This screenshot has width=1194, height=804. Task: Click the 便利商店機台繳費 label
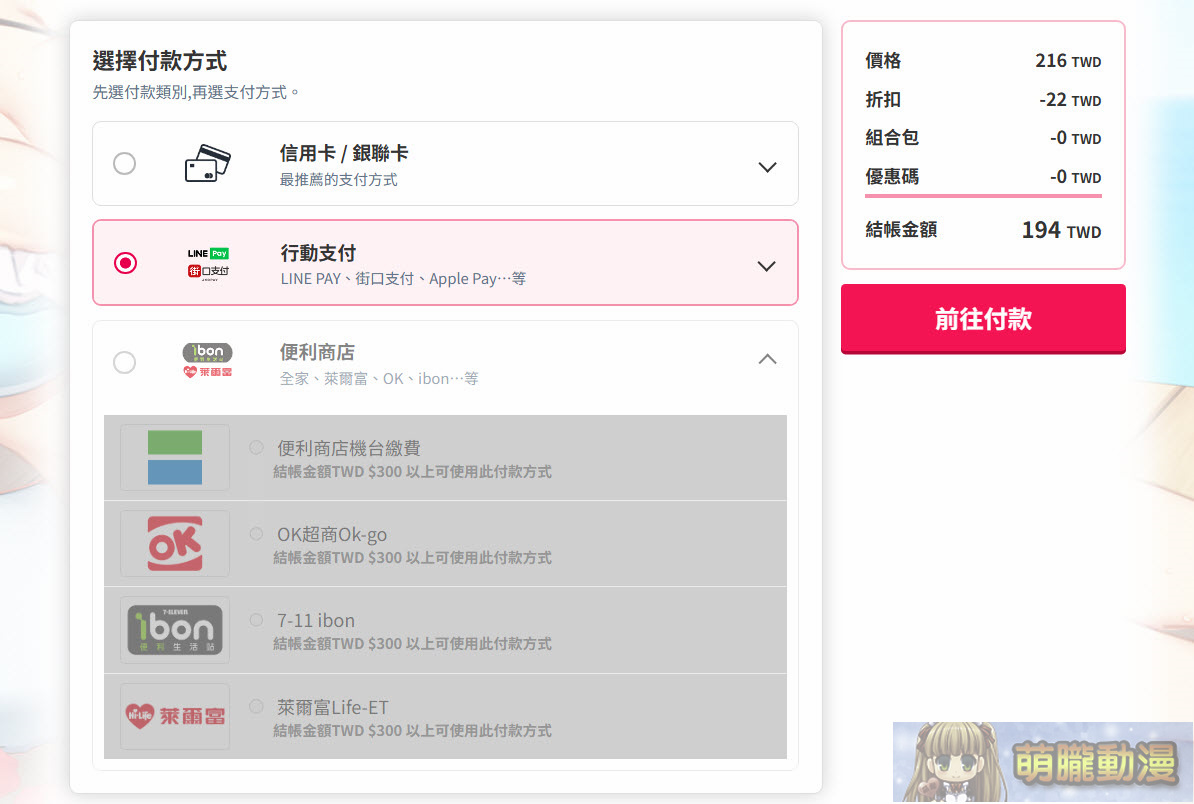pos(349,448)
